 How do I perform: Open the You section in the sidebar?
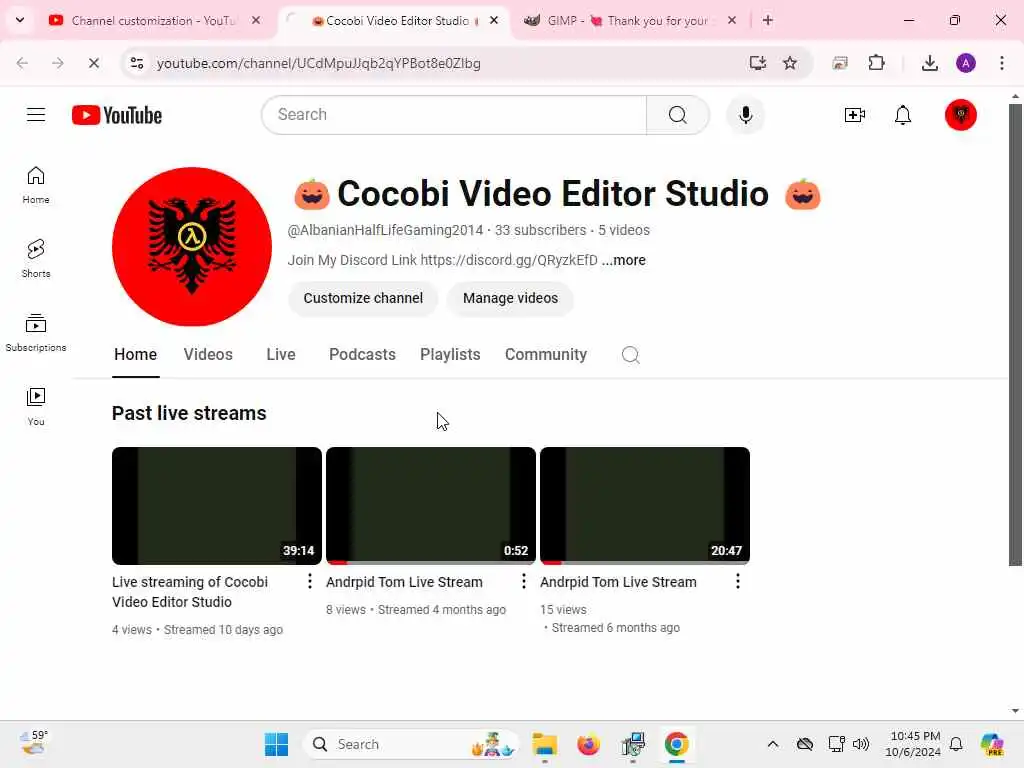36,407
